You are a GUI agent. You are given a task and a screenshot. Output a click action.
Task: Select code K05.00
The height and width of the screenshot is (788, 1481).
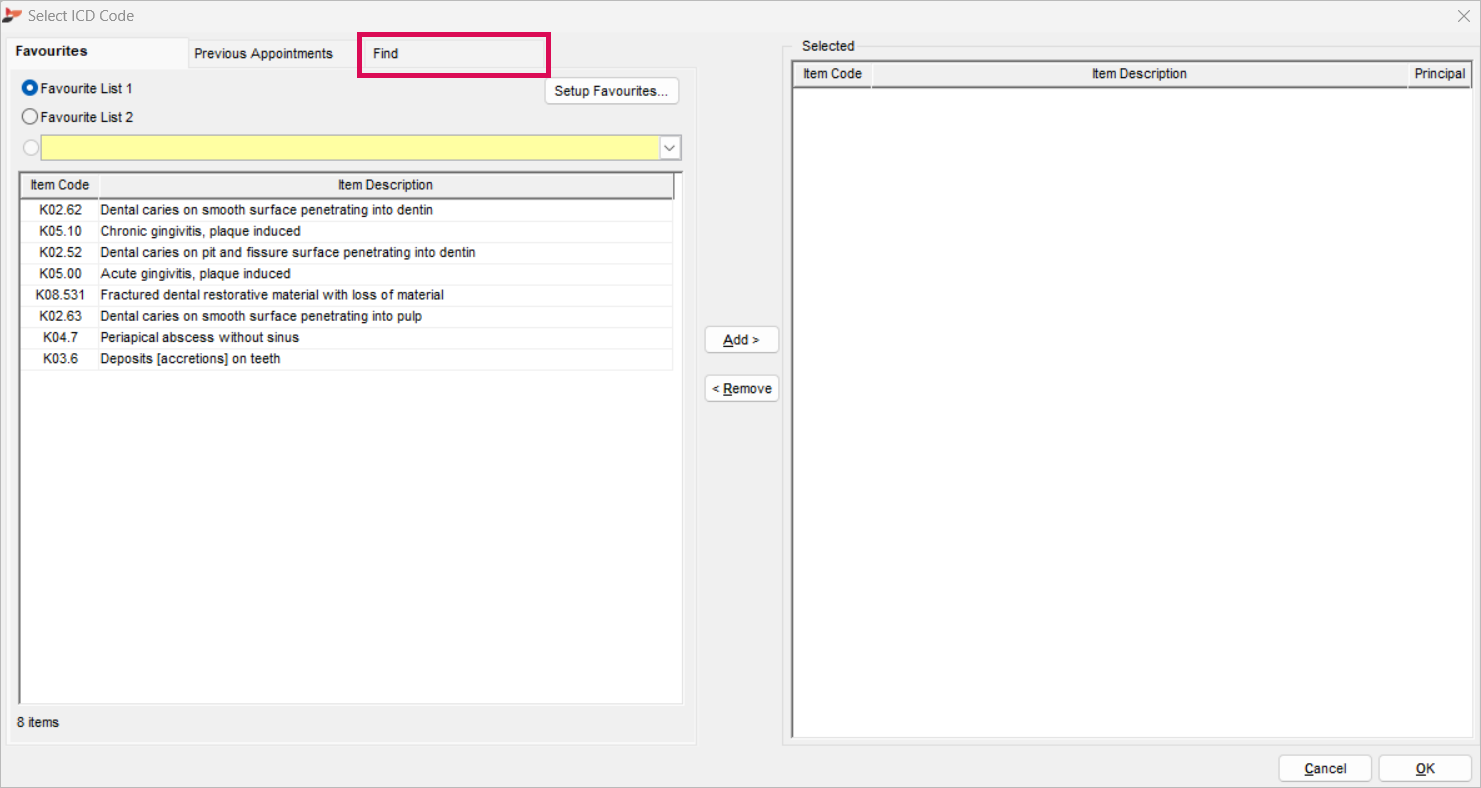click(60, 274)
